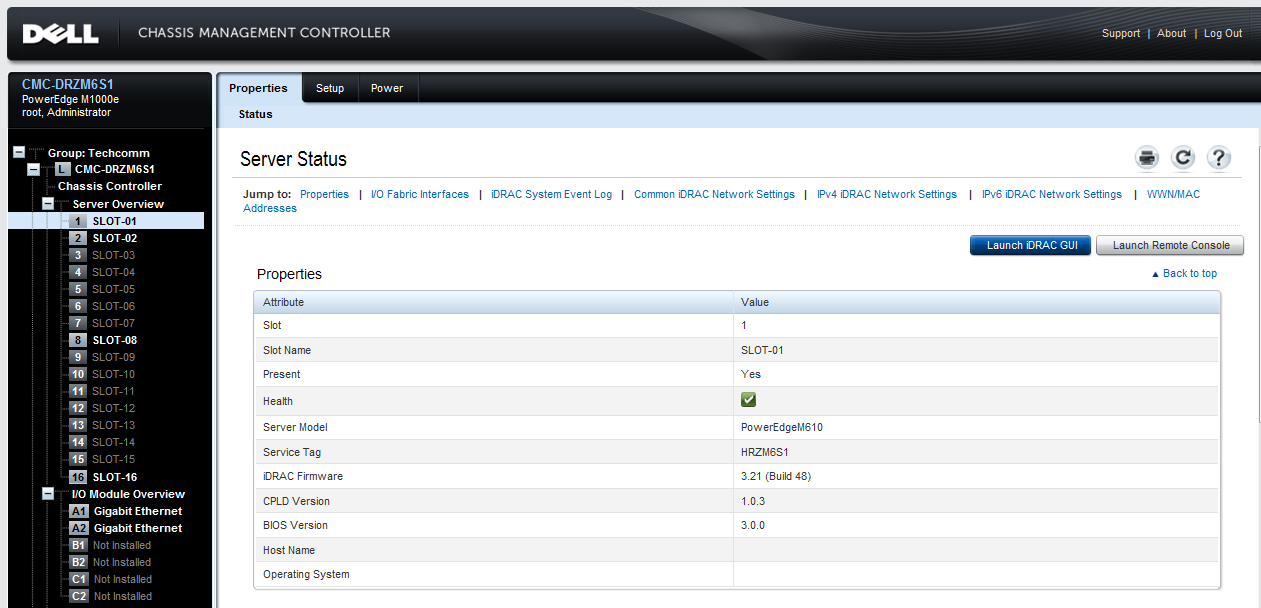Screen dimensions: 1261x608
Task: Jump to the Properties section
Action: click(x=324, y=194)
